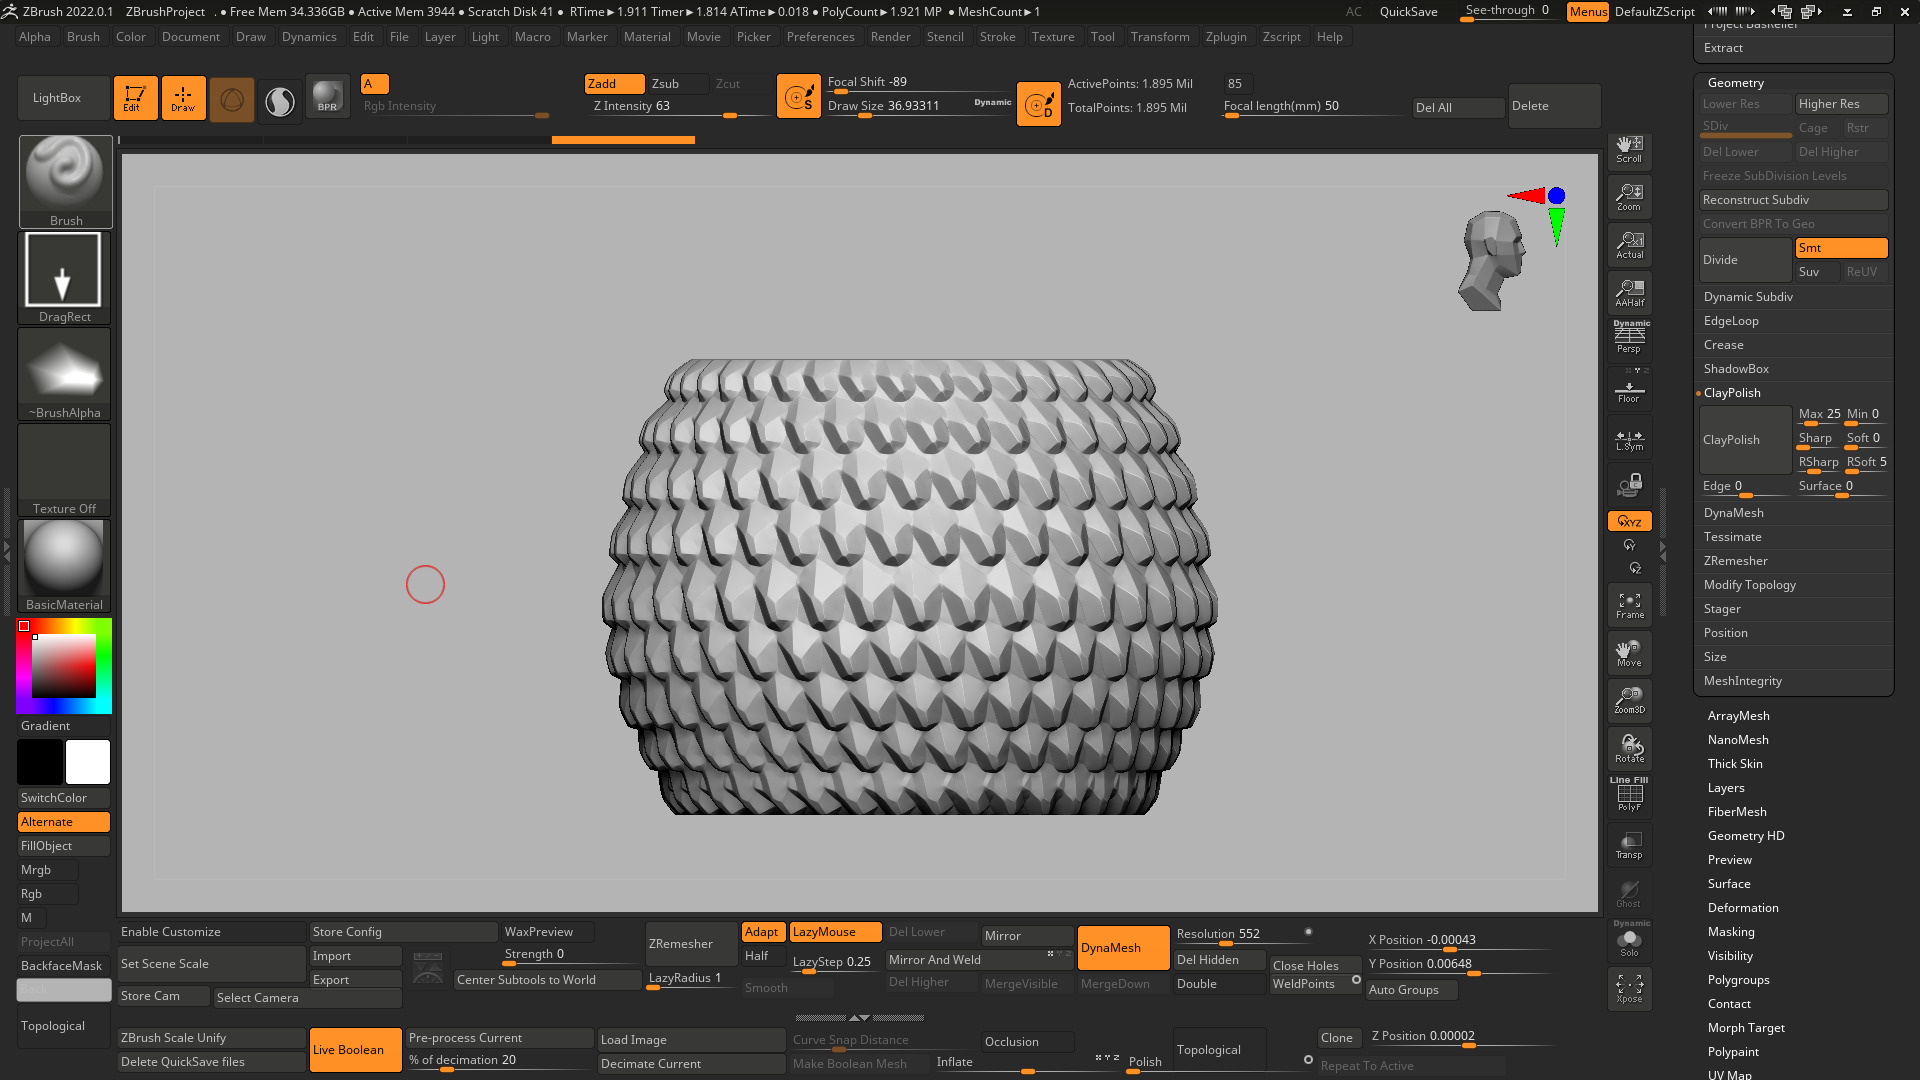This screenshot has height=1080, width=1920.
Task: Expand the ArrayMesh subpalette
Action: [x=1738, y=716]
